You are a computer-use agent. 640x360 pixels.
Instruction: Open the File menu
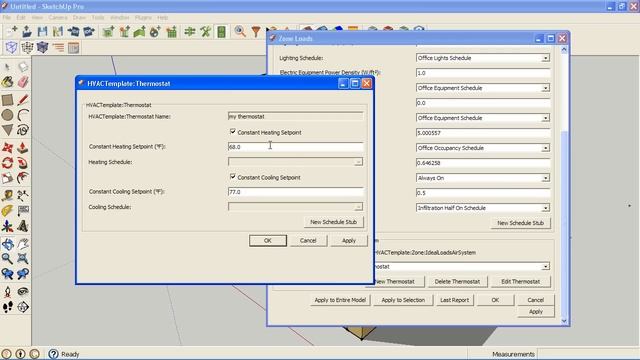7,18
